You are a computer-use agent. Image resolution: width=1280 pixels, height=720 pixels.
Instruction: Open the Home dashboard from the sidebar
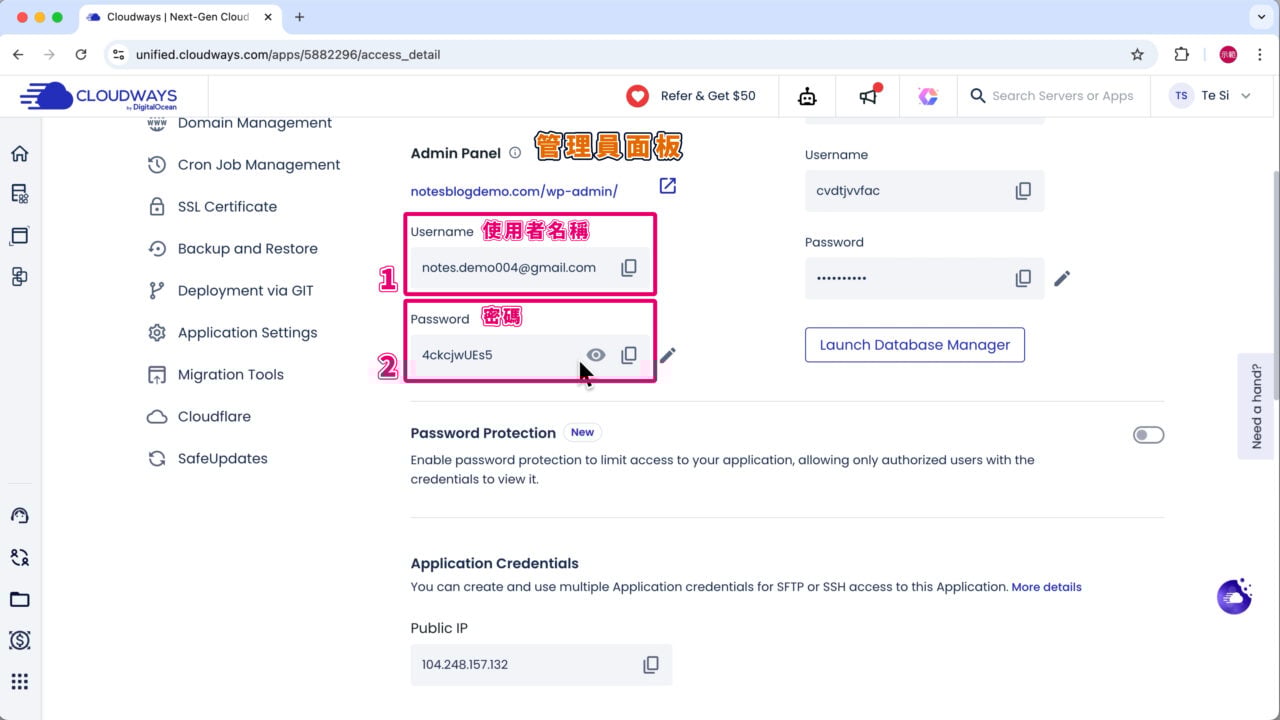[x=19, y=153]
